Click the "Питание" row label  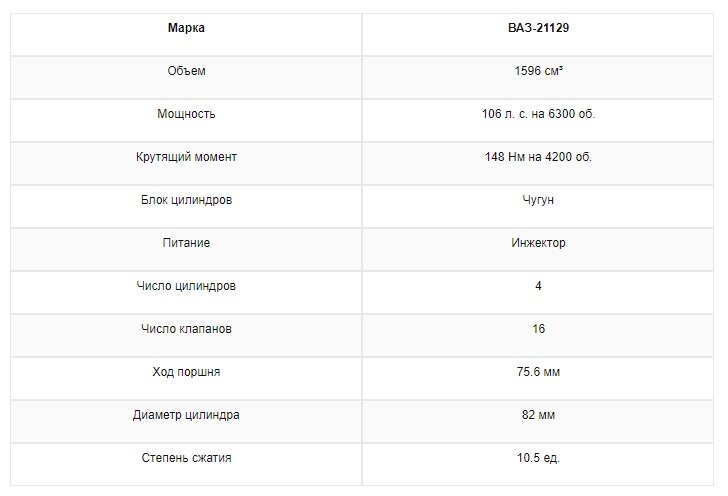186,243
